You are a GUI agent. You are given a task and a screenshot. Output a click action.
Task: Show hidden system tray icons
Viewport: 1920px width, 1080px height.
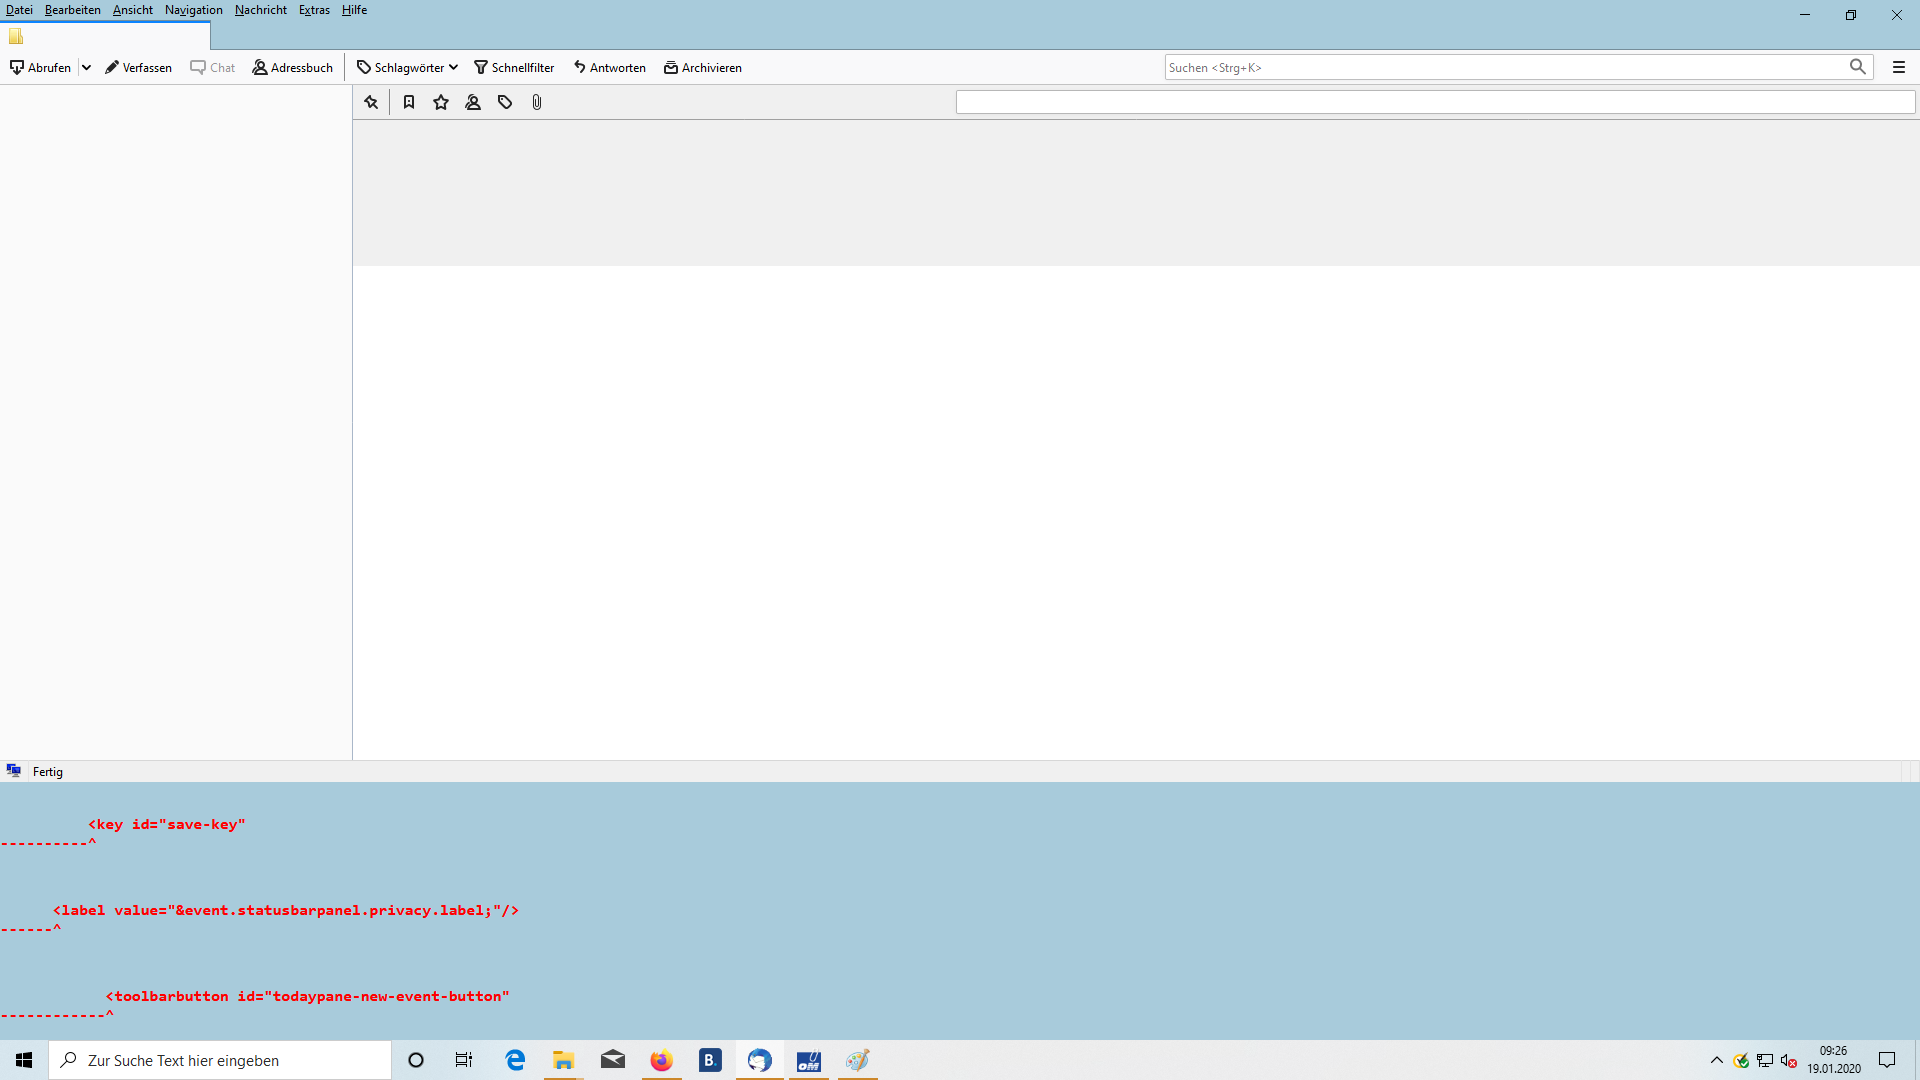click(x=1717, y=1060)
